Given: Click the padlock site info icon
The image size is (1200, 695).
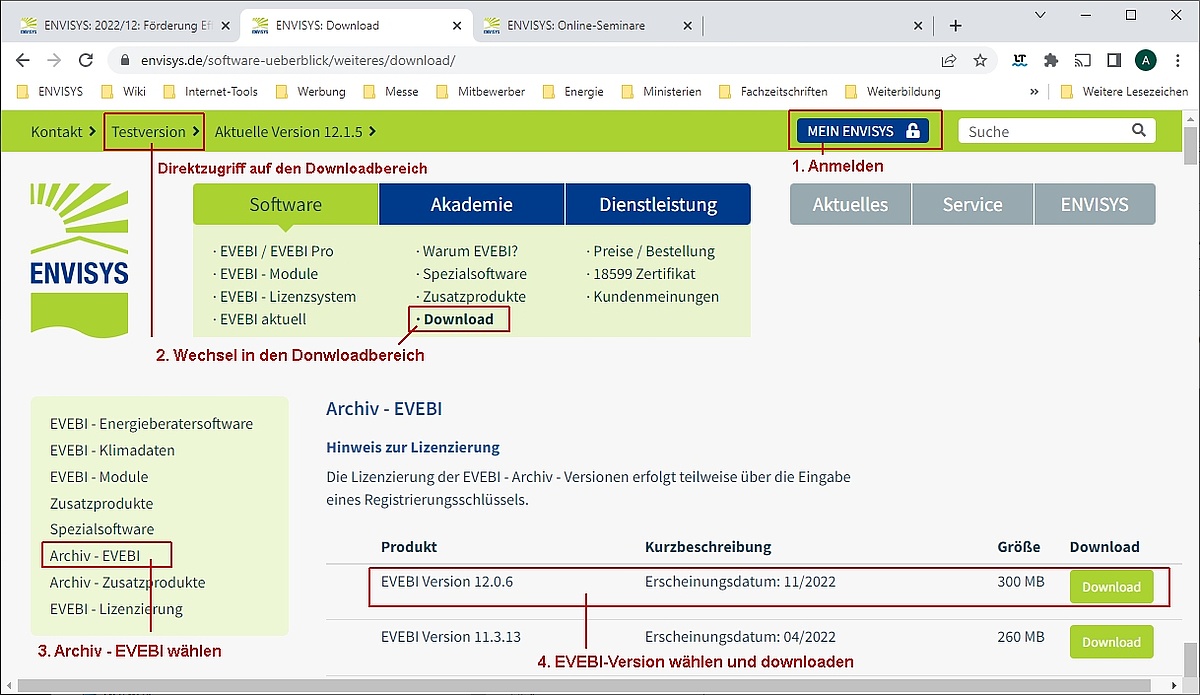Looking at the screenshot, I should click(125, 60).
